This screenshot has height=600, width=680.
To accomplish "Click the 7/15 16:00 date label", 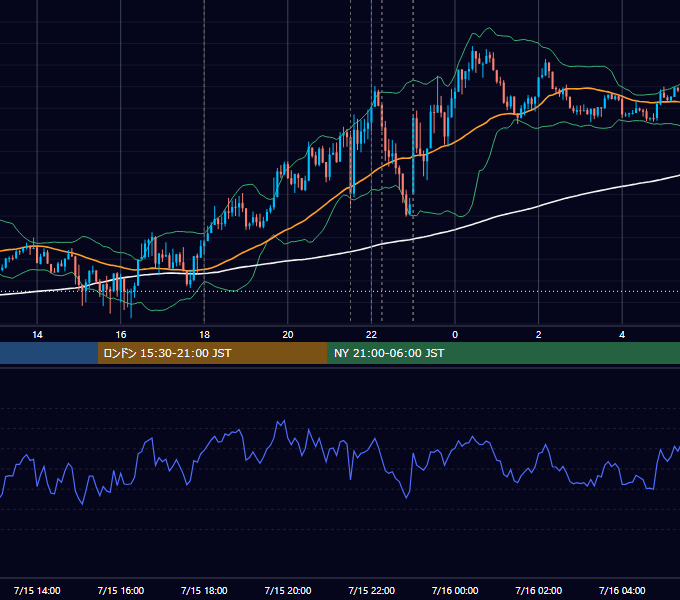I will pyautogui.click(x=121, y=590).
